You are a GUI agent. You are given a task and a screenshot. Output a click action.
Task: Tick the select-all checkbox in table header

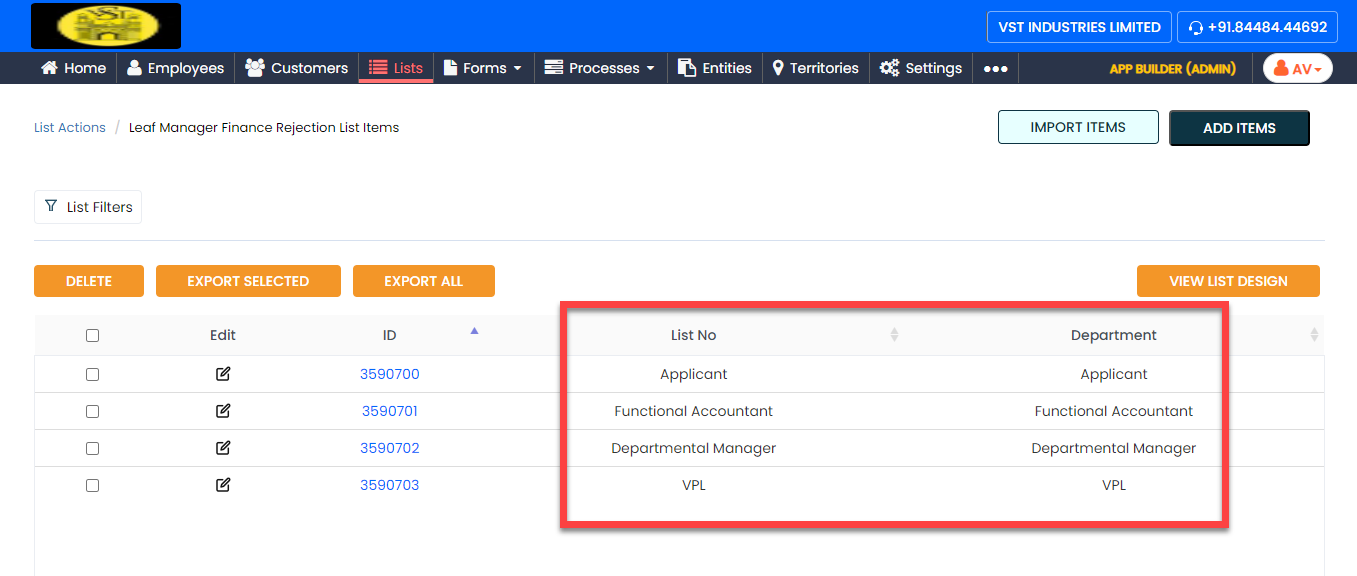click(x=92, y=336)
